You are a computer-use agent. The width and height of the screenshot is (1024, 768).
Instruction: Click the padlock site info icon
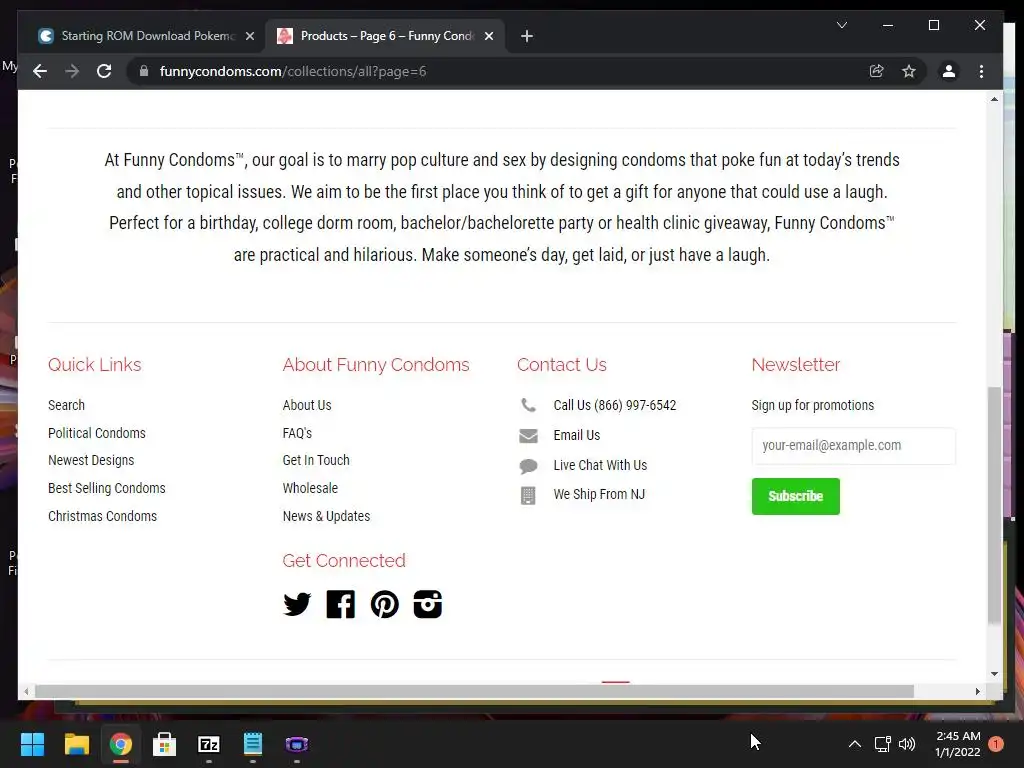[144, 71]
